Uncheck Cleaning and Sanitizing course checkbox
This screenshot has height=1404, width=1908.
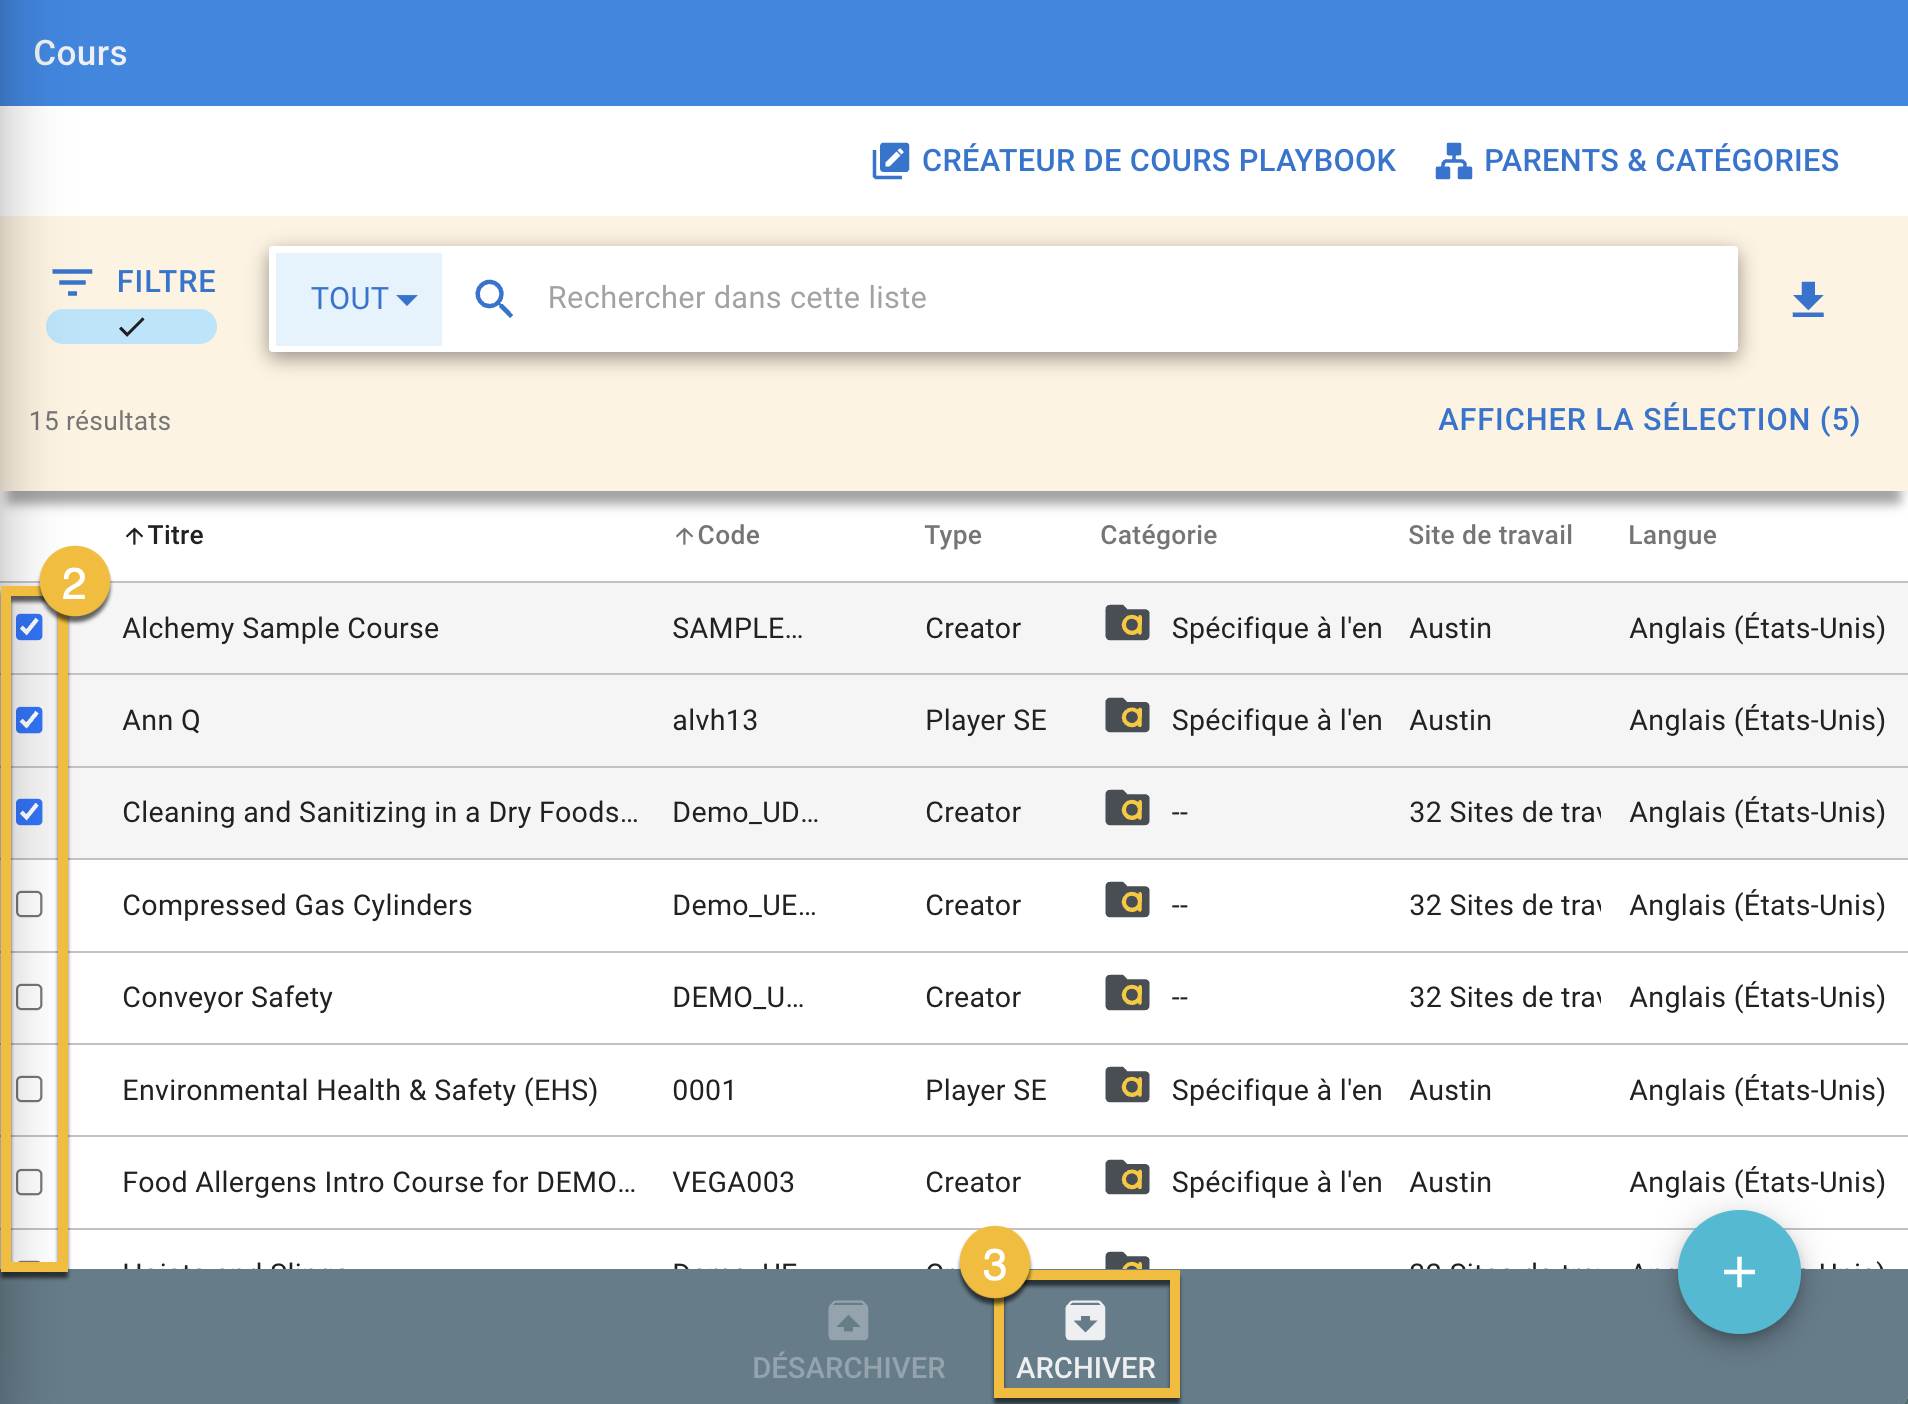pyautogui.click(x=30, y=812)
